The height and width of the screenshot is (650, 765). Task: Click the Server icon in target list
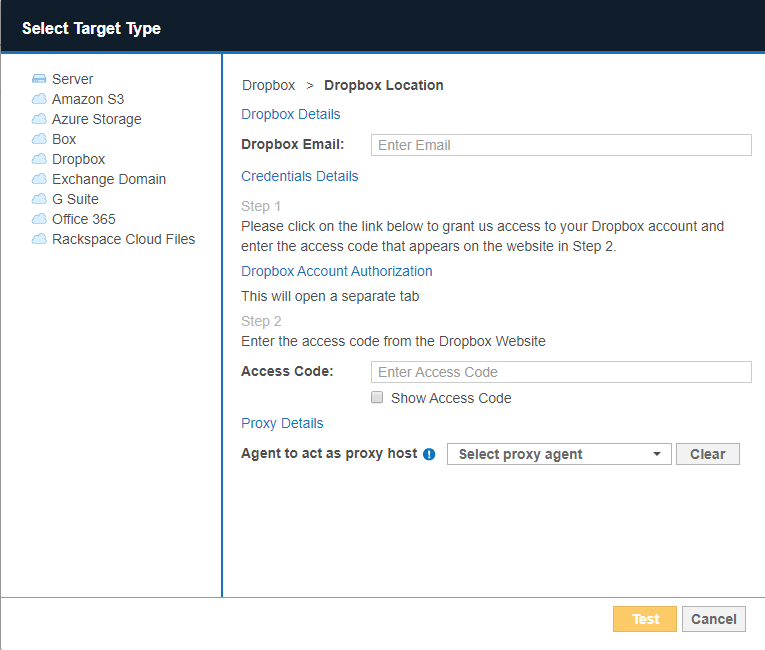tap(39, 79)
